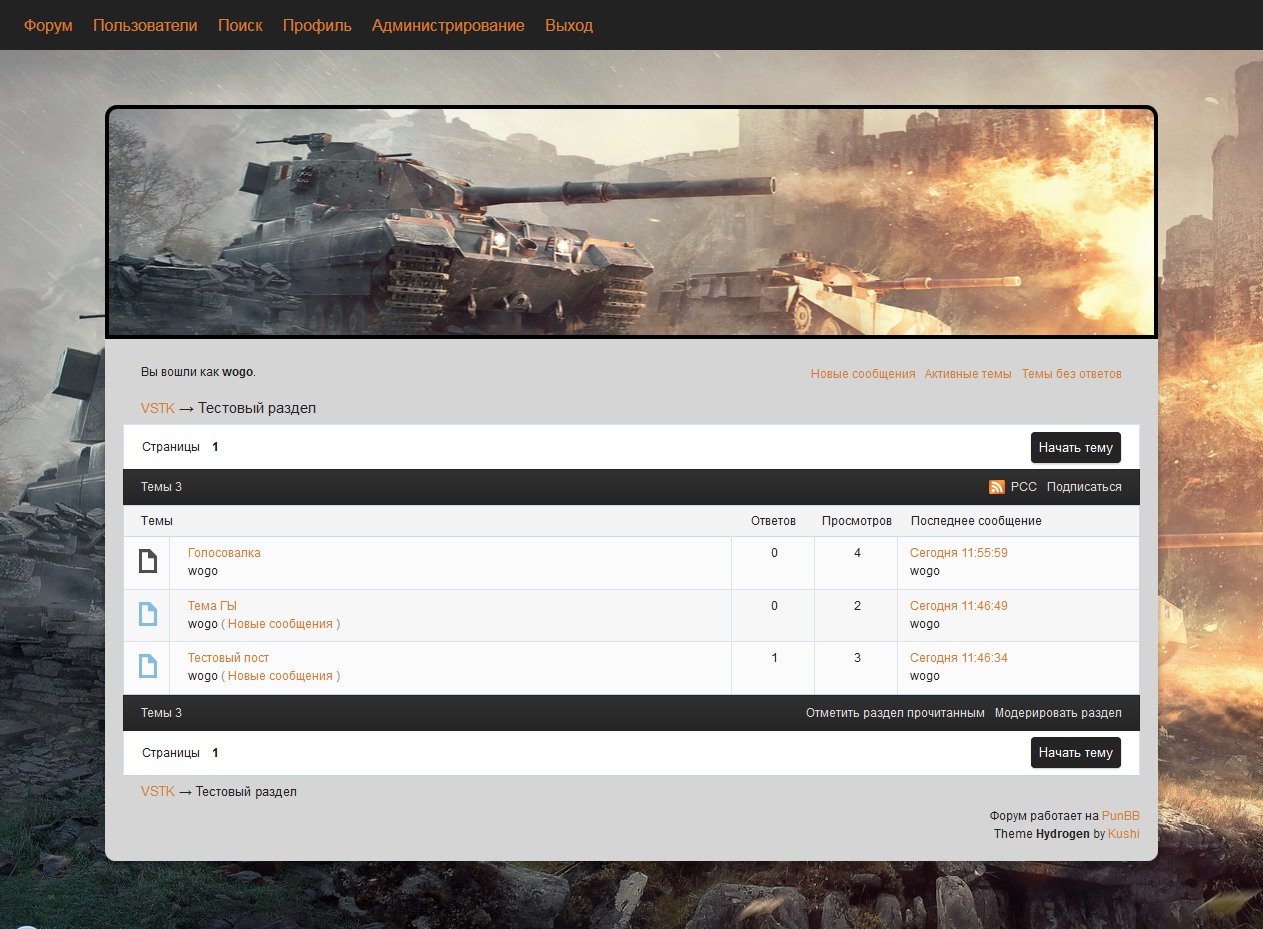Open the Форум menu item

click(x=48, y=25)
